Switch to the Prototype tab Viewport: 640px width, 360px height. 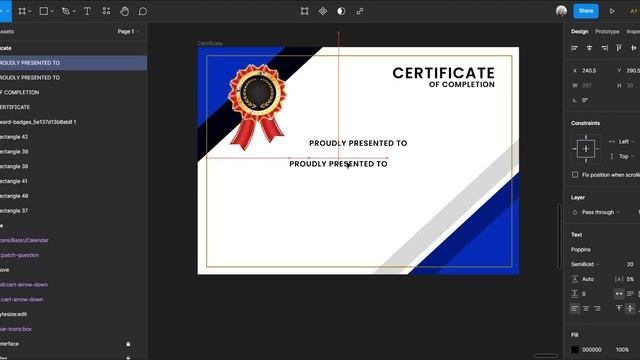click(x=607, y=31)
